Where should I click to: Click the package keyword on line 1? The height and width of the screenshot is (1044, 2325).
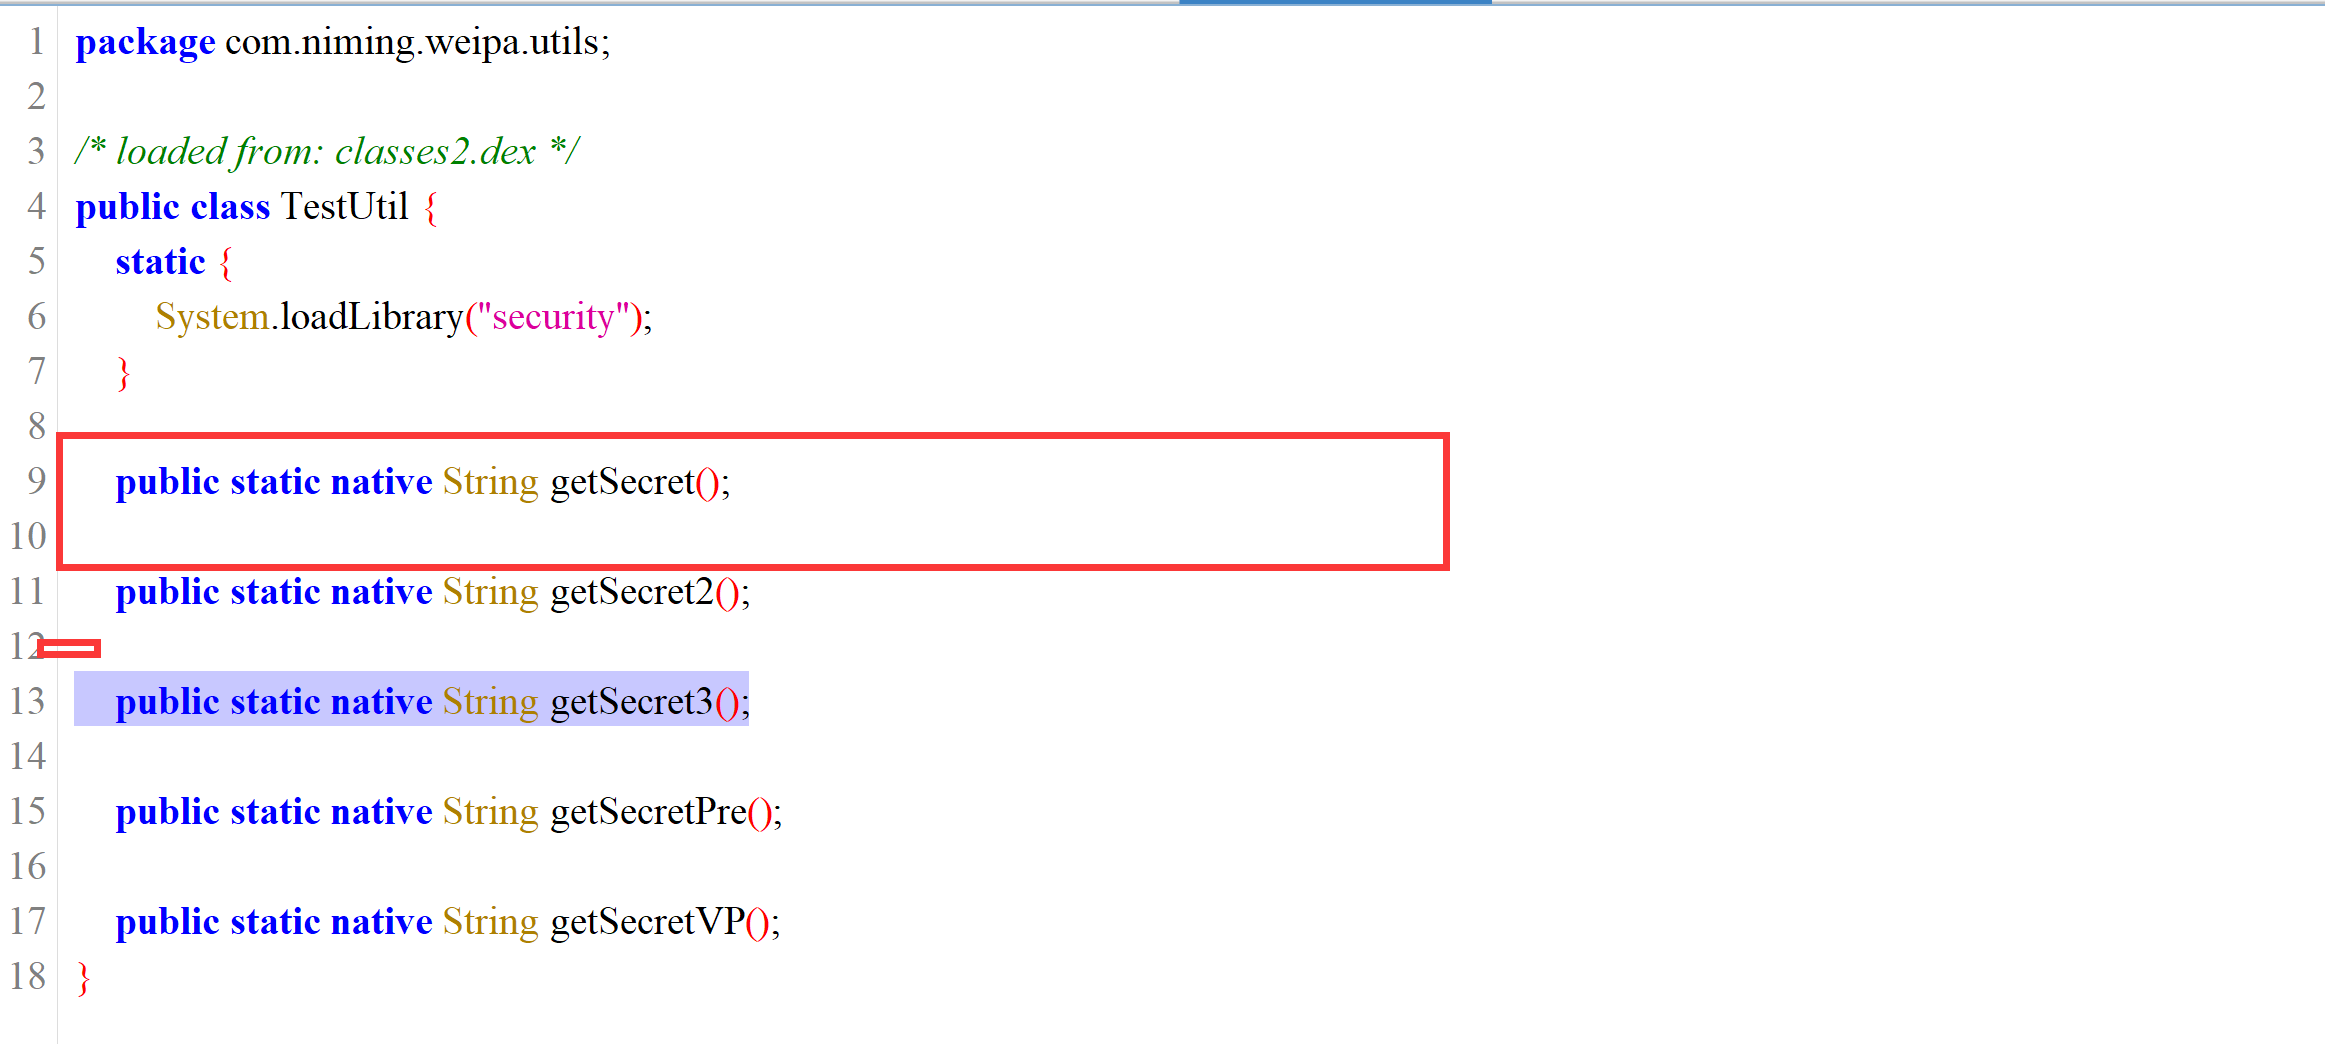pos(145,42)
